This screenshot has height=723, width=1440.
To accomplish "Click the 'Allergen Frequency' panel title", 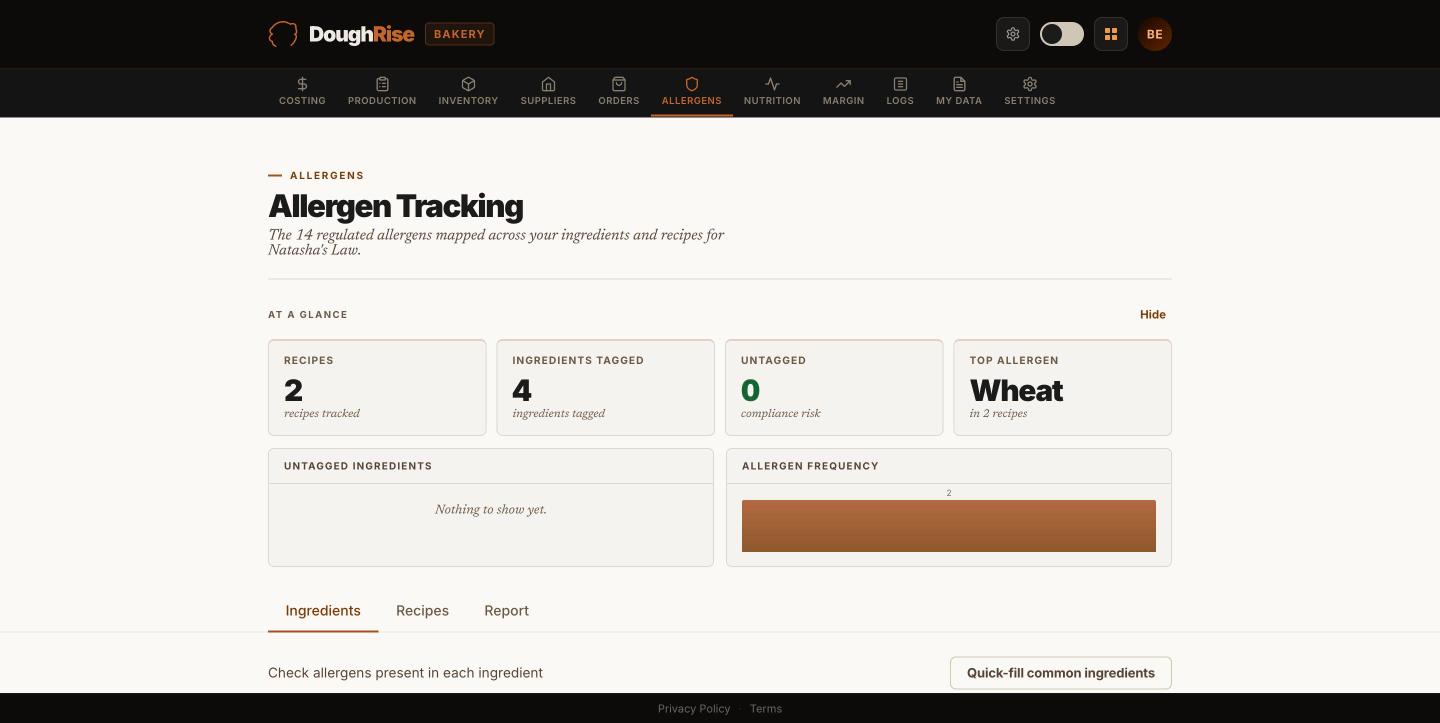I will [810, 466].
